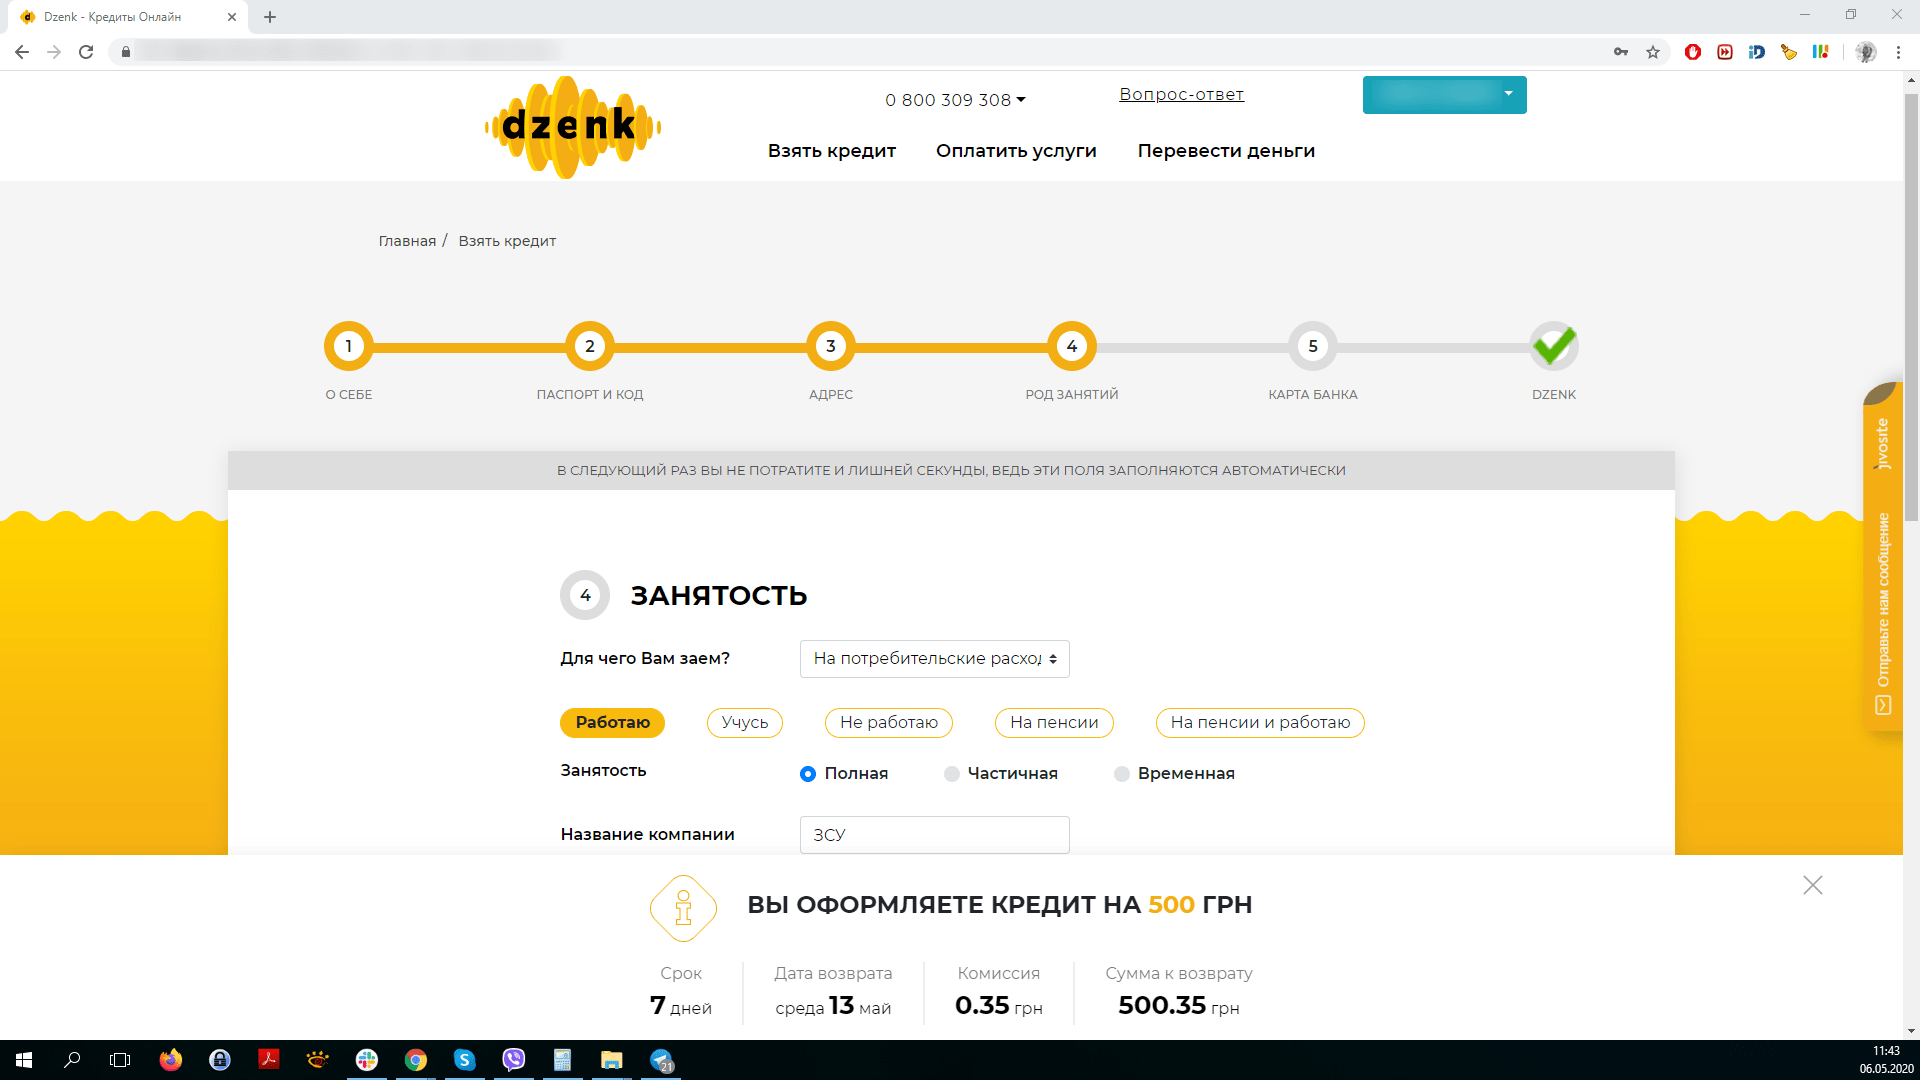Select Полная employment radio button
Image resolution: width=1920 pixels, height=1080 pixels.
pyautogui.click(x=808, y=774)
